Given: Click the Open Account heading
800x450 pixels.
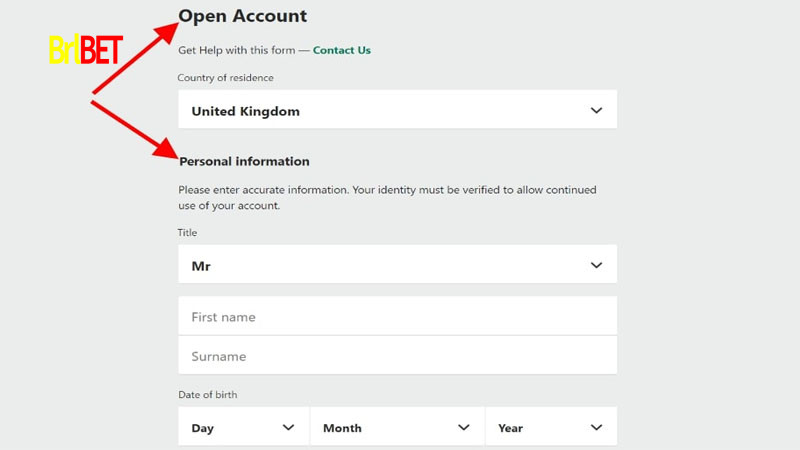Looking at the screenshot, I should [x=243, y=16].
